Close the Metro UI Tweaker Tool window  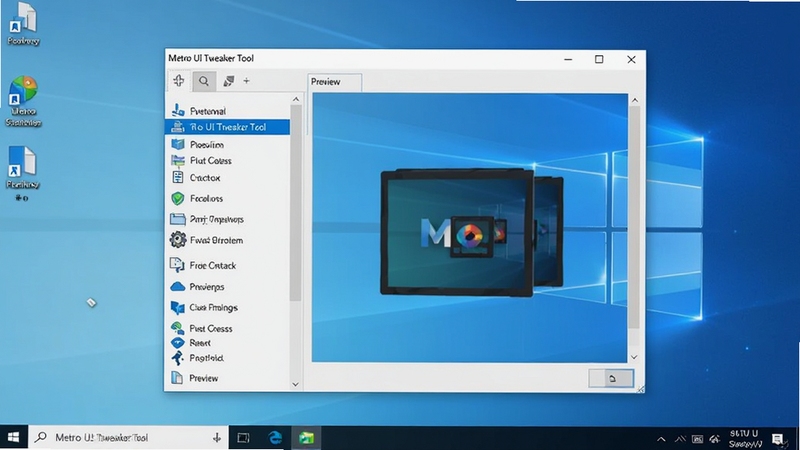click(631, 59)
